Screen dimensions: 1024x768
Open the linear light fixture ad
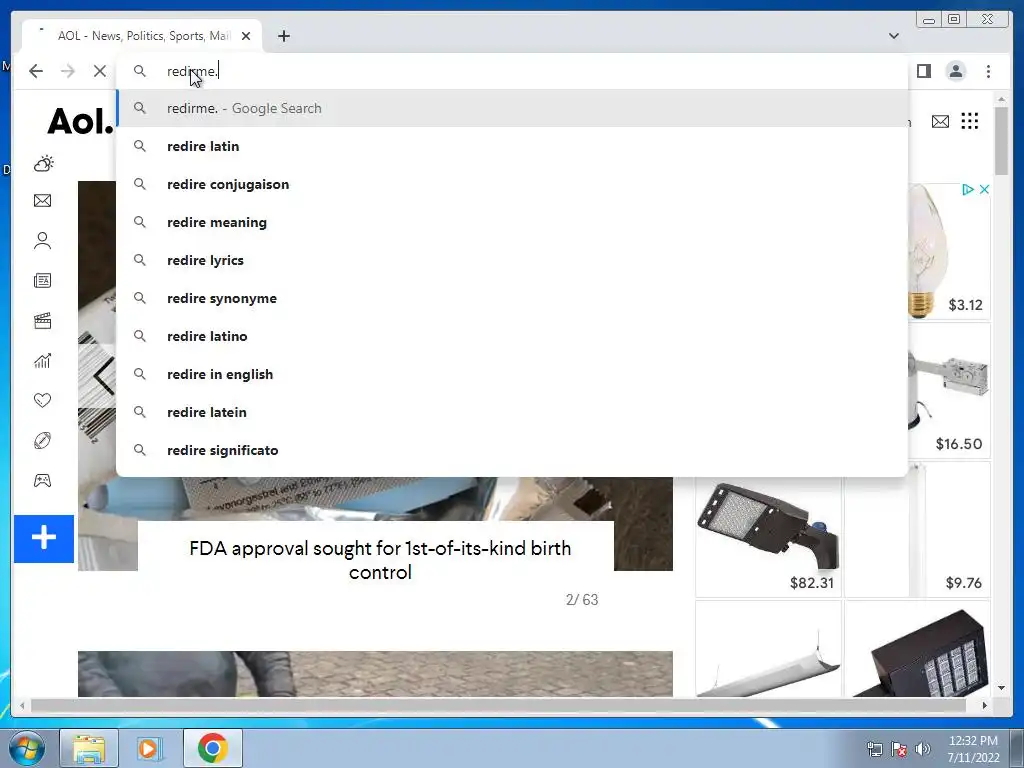coord(768,648)
